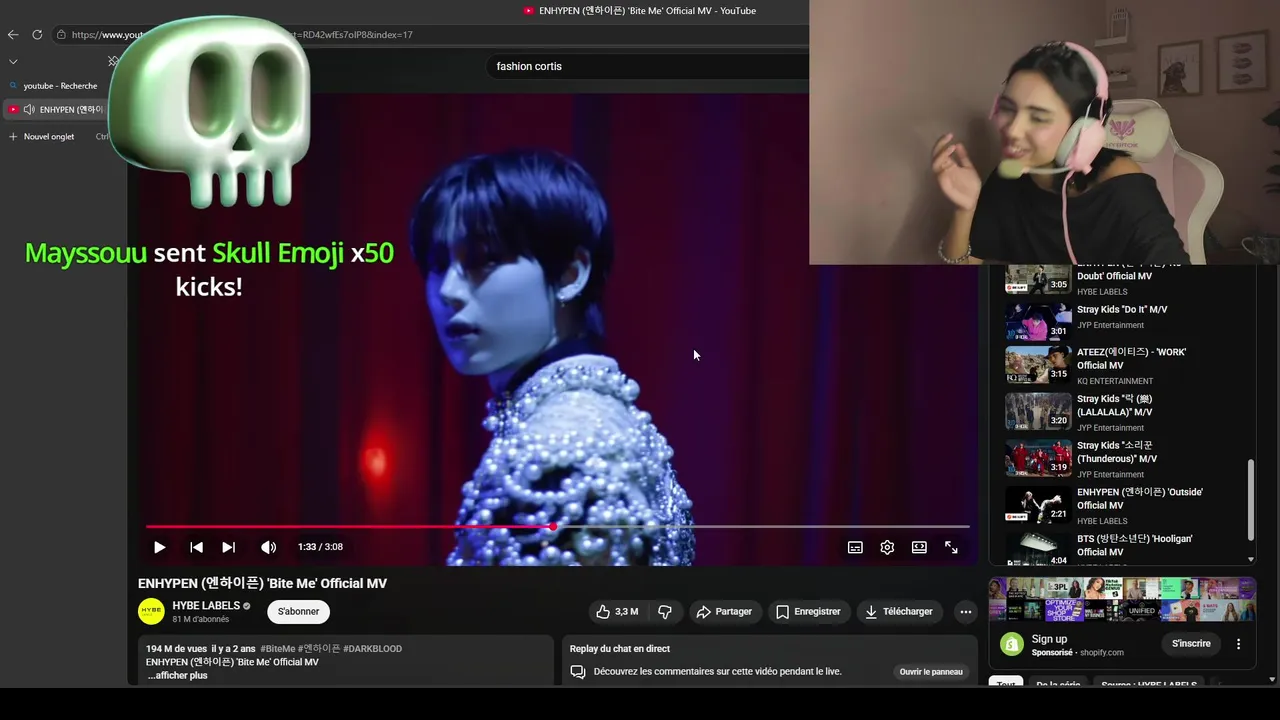Play Stray Kids LALALALA M/V
The image size is (1280, 720).
[x=1114, y=405]
